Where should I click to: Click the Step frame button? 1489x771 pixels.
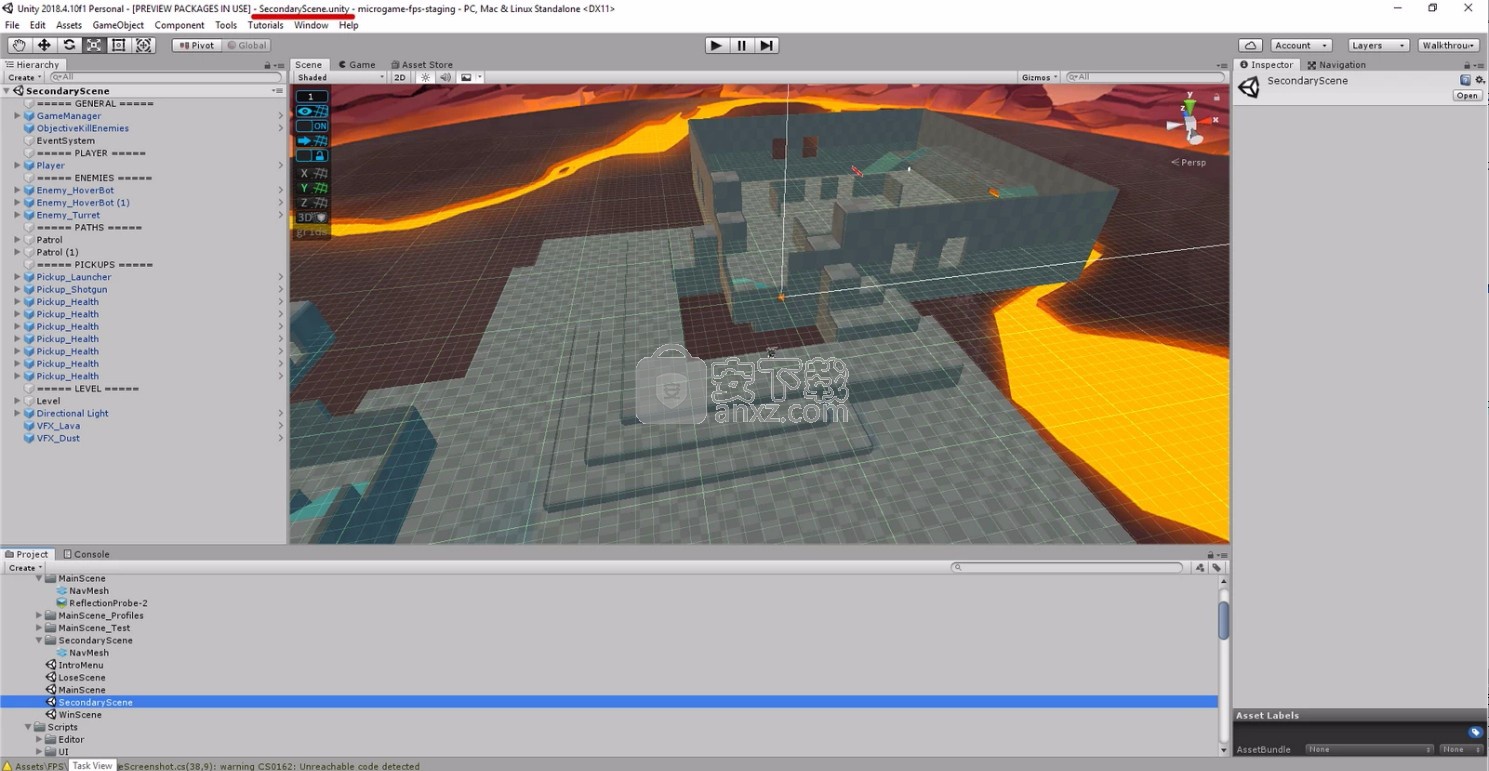(766, 45)
